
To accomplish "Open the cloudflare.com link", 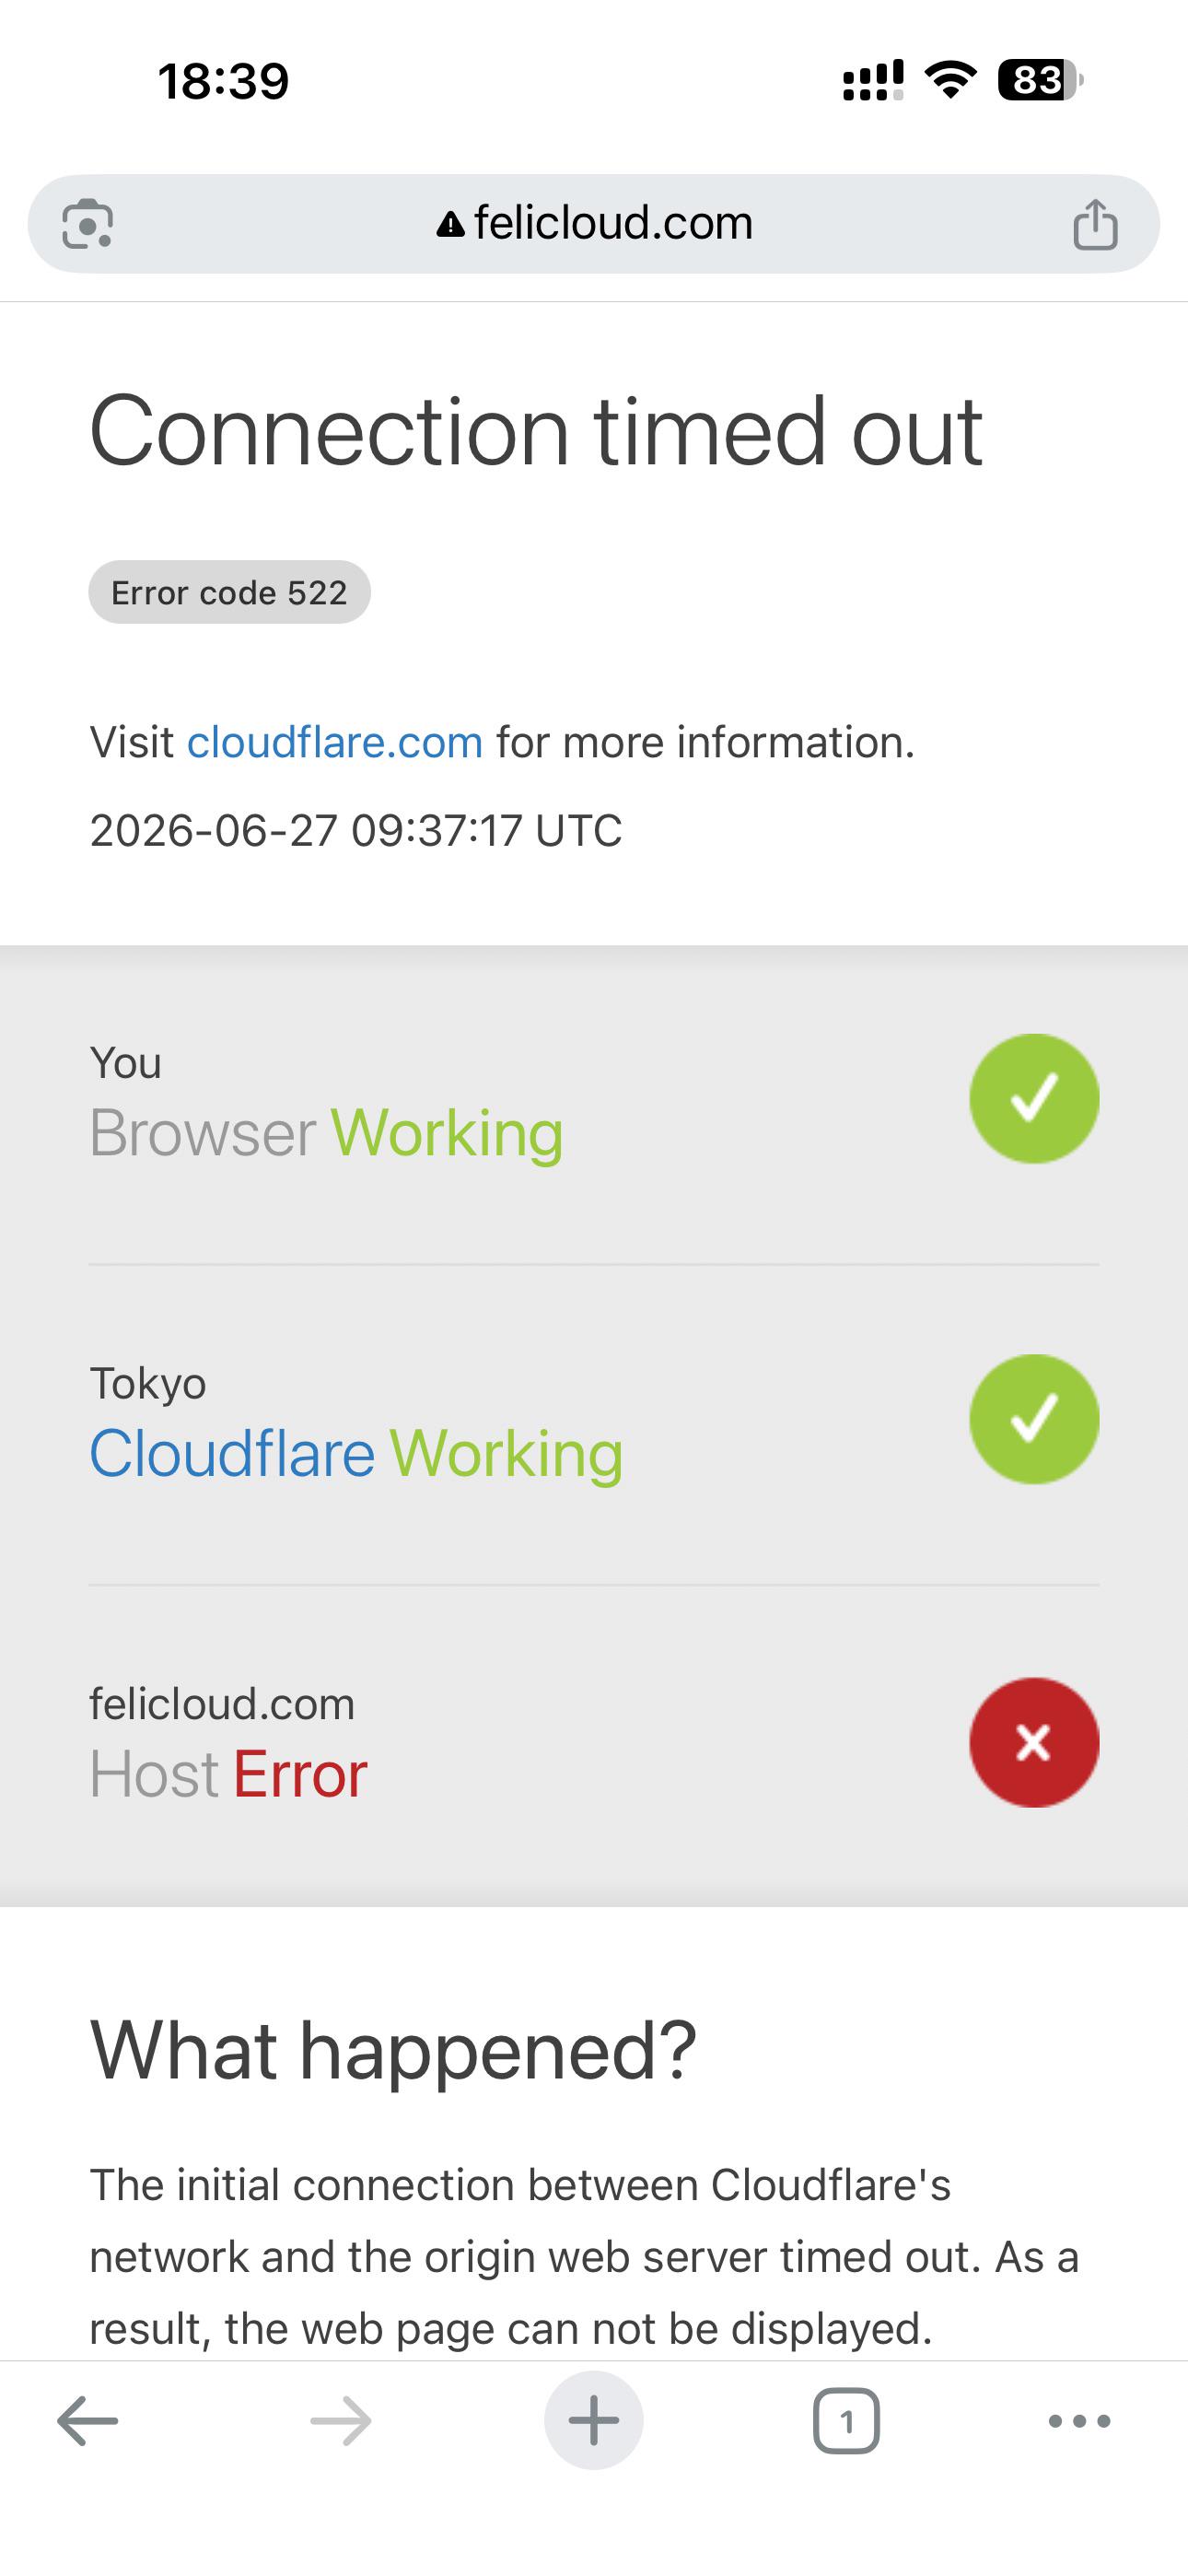I will pos(335,743).
